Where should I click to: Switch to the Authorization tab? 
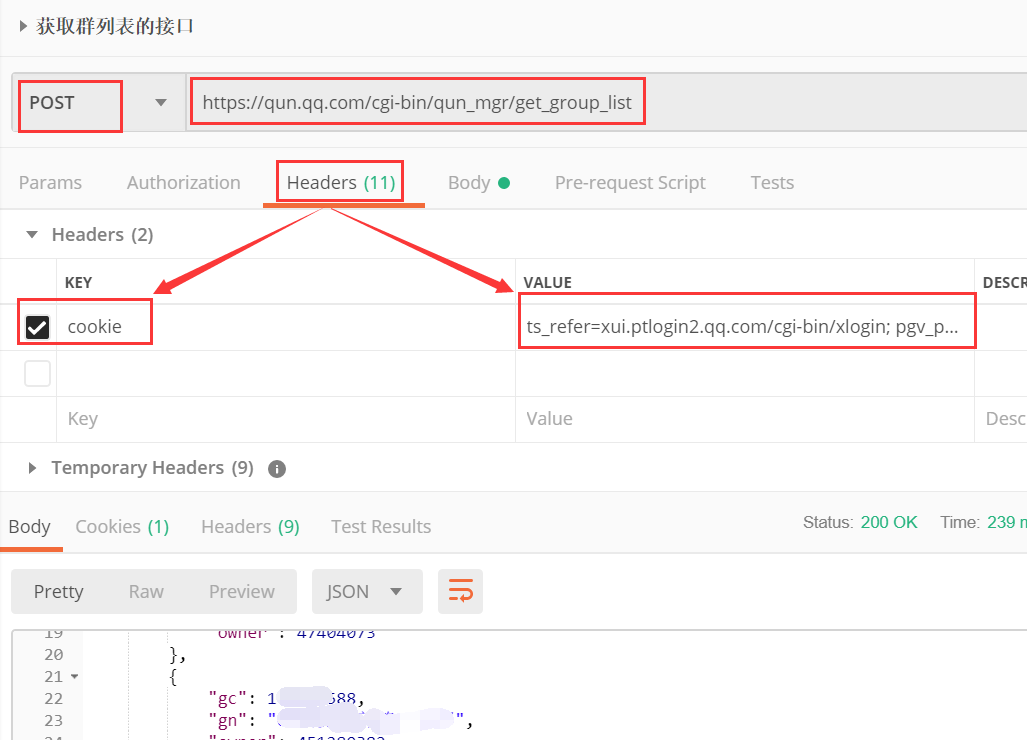pos(183,183)
